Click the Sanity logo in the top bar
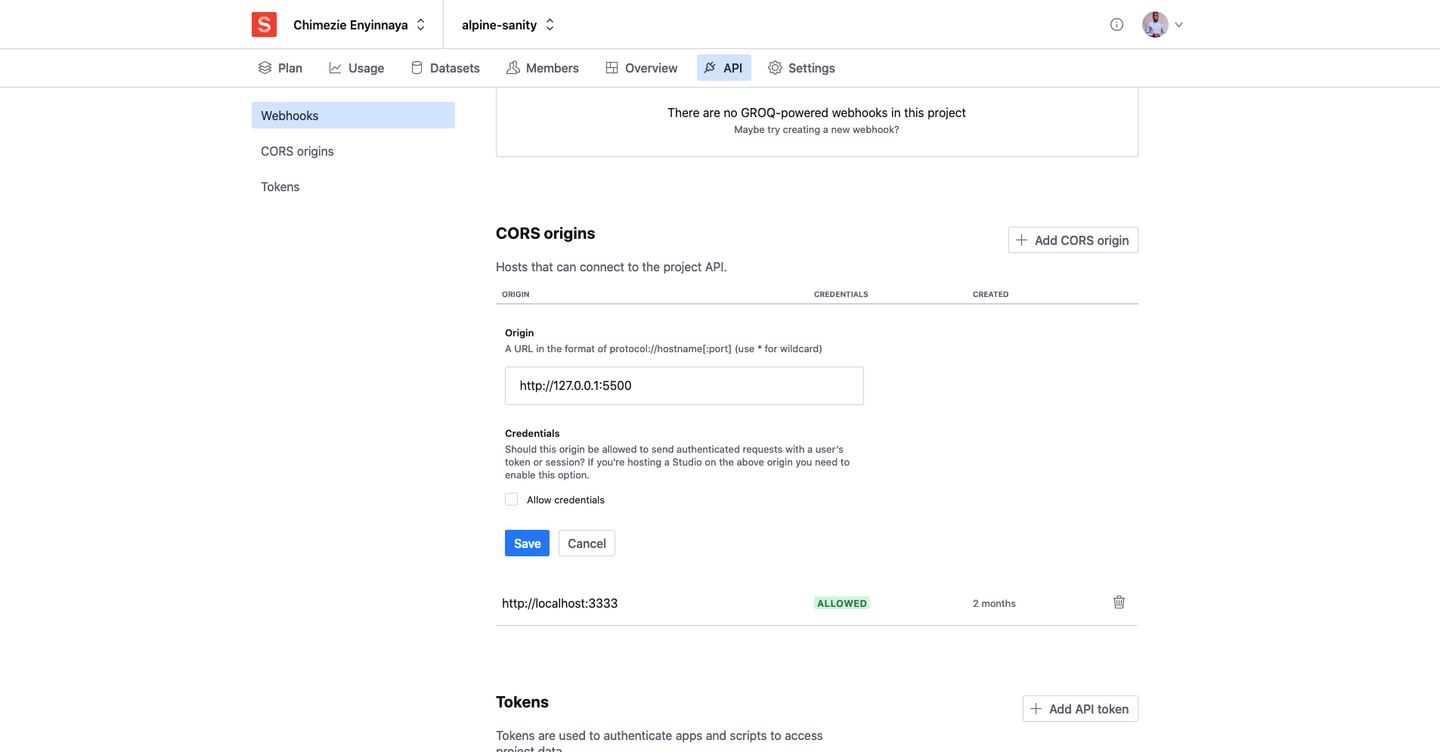 coord(263,24)
